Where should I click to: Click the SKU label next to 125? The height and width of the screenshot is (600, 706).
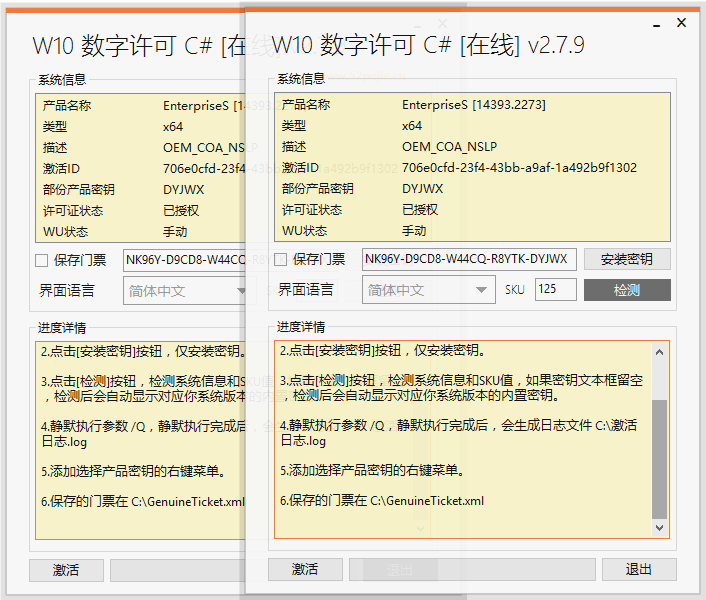515,290
